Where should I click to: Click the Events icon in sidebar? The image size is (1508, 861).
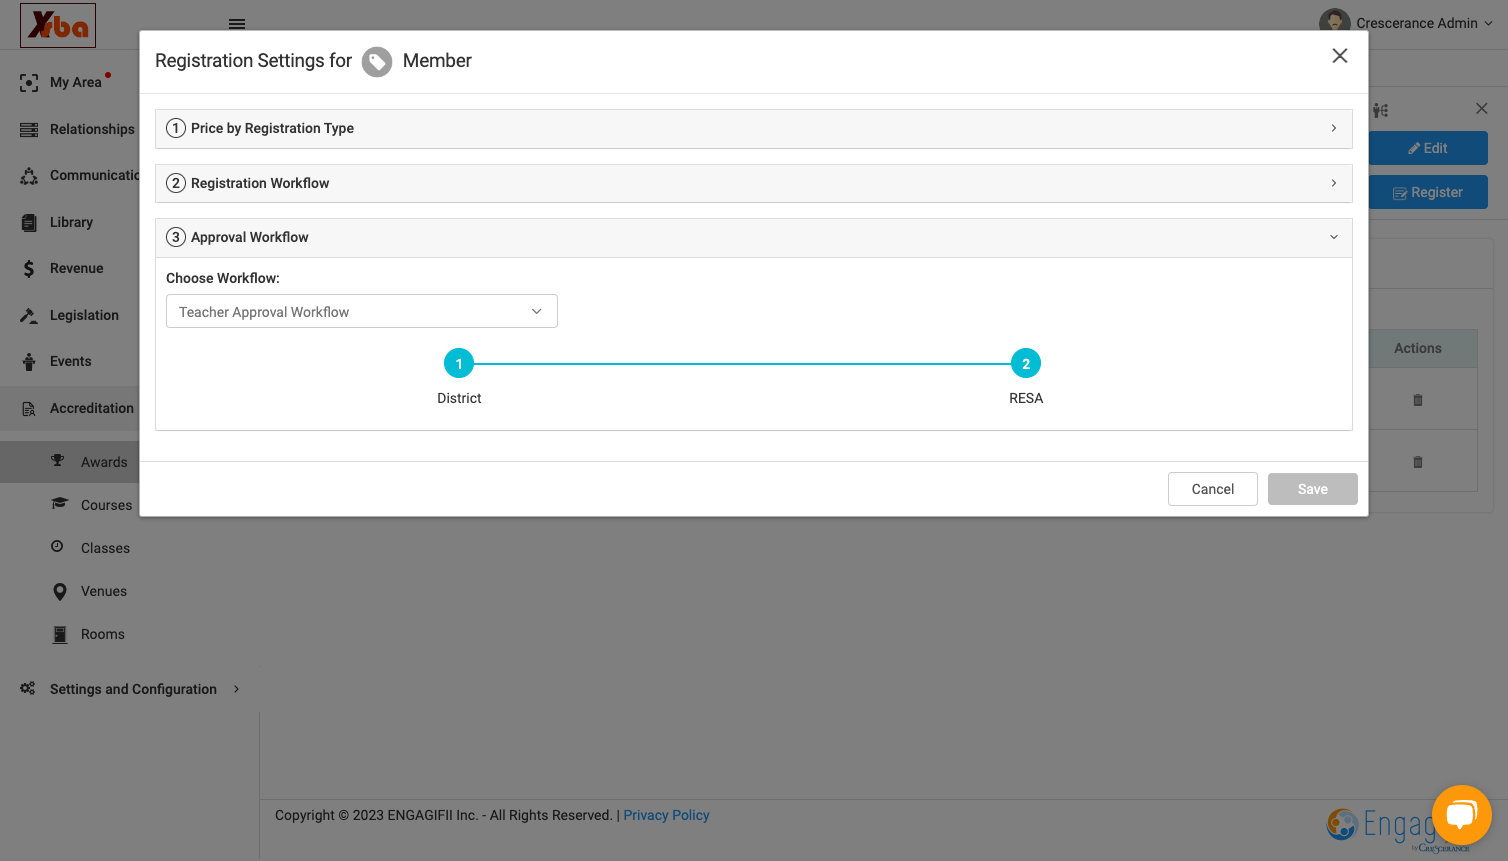click(x=29, y=362)
